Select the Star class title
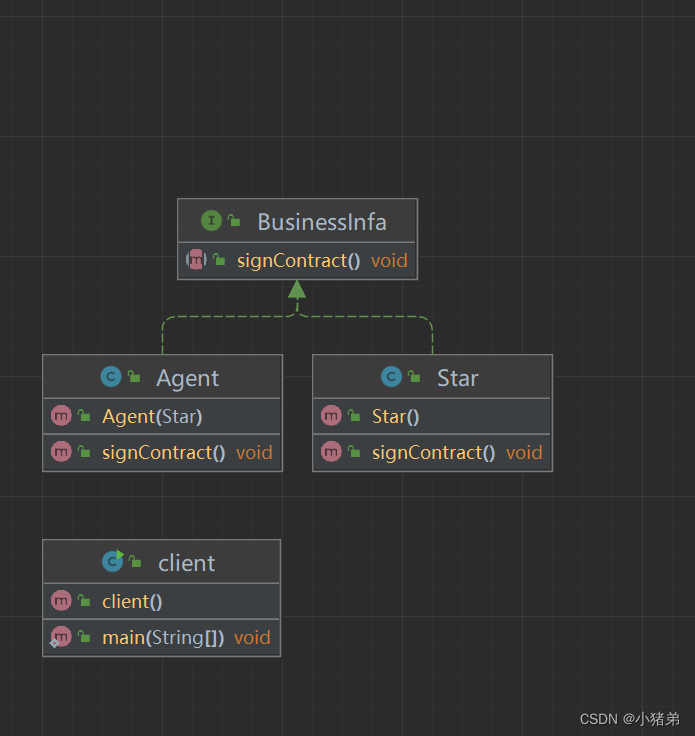 click(458, 378)
